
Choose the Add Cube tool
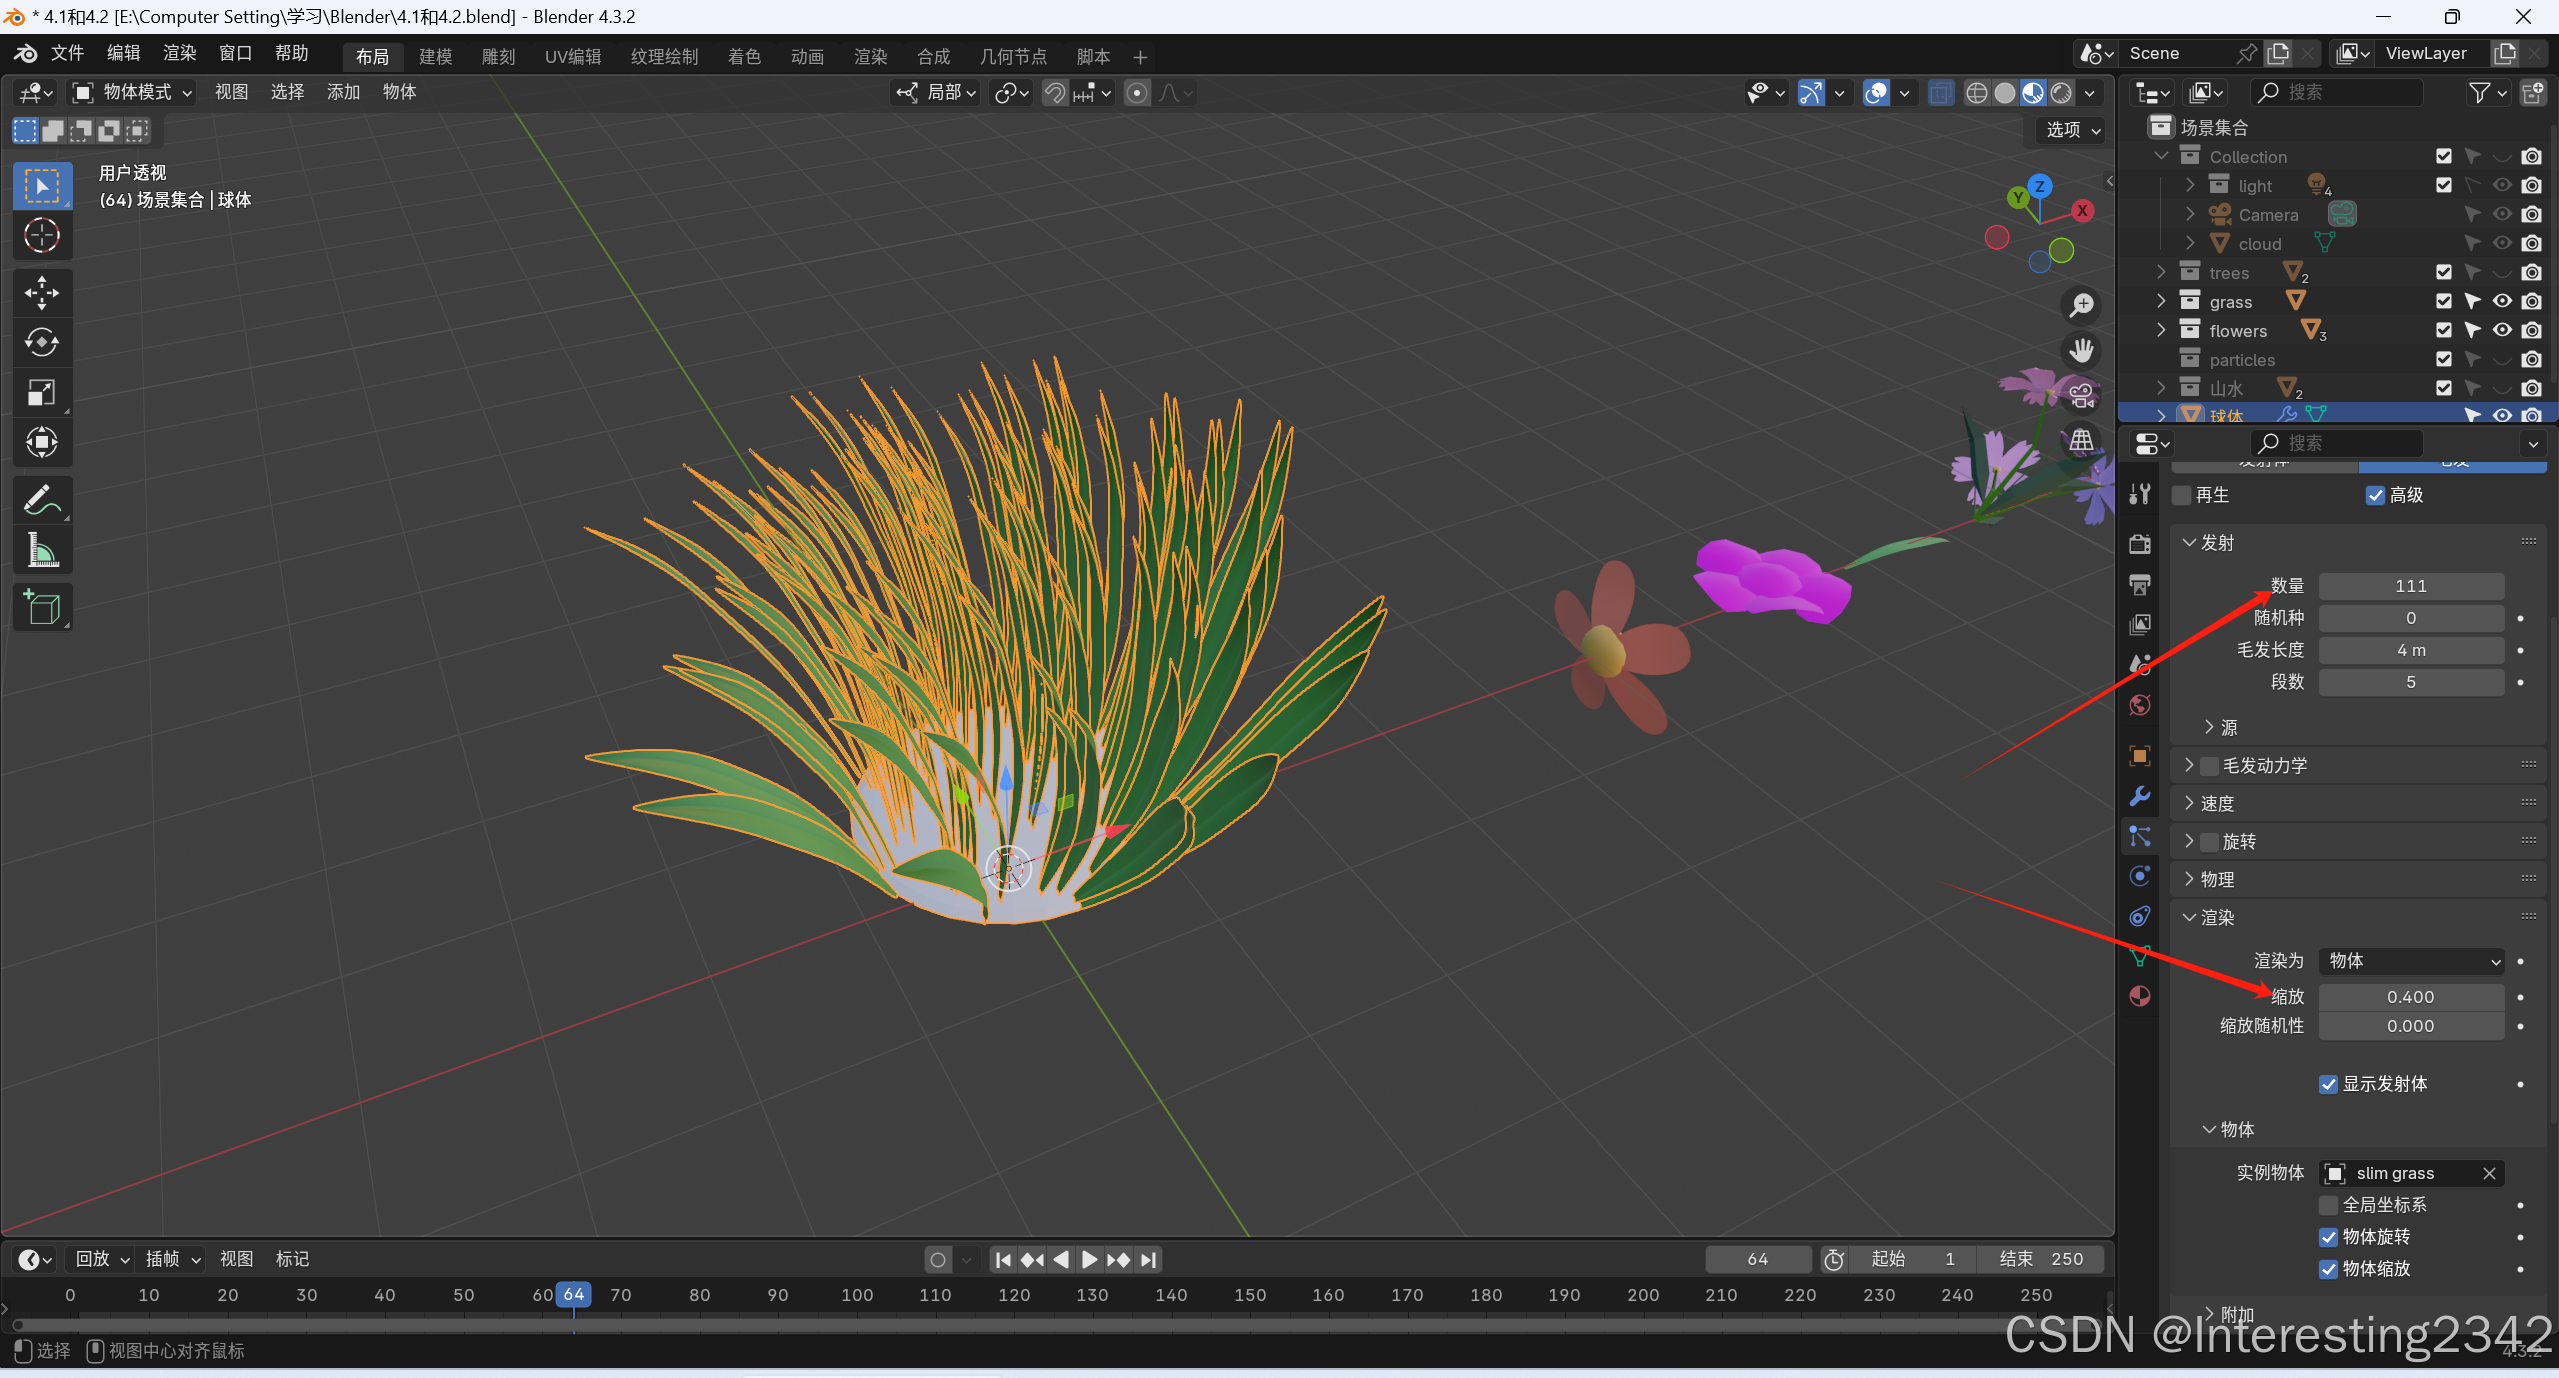click(x=41, y=607)
